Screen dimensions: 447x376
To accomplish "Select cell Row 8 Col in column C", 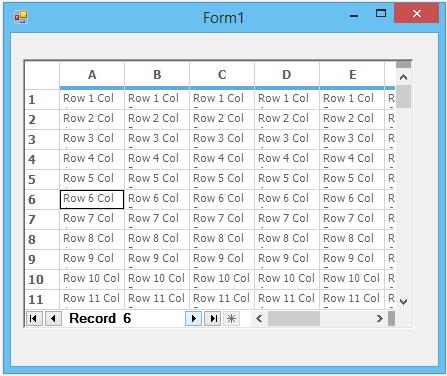I will click(x=222, y=239).
